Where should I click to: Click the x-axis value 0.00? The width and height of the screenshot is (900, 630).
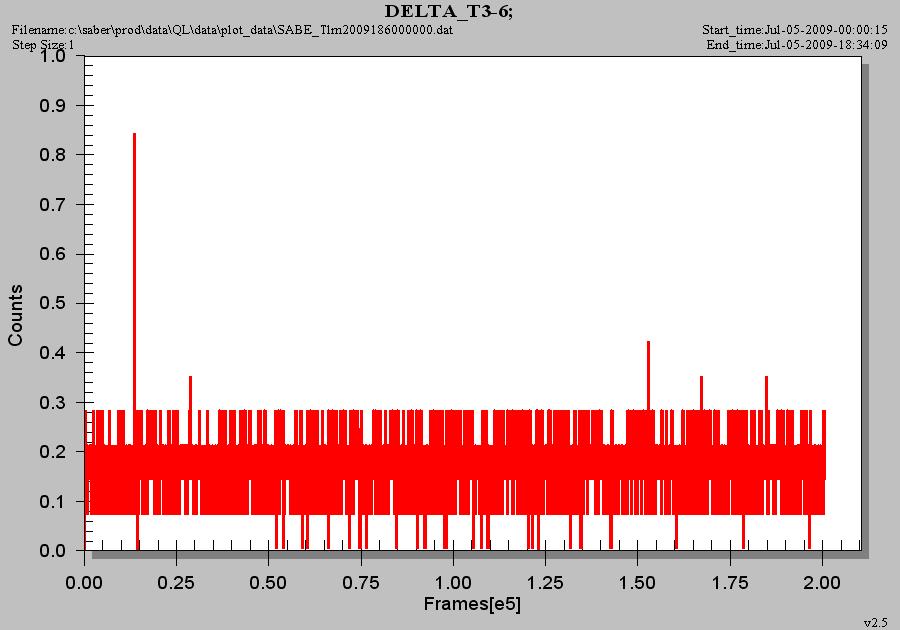click(x=84, y=583)
